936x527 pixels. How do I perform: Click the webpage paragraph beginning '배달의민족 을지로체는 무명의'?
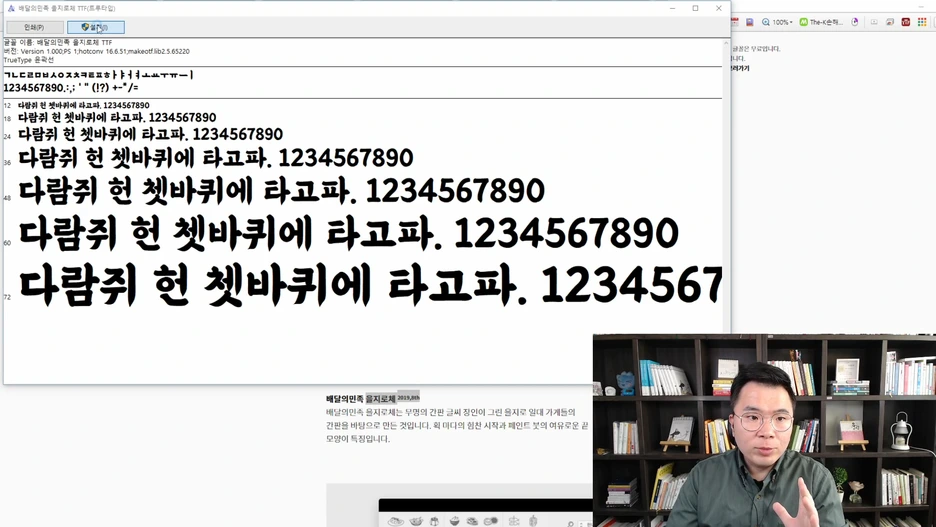pyautogui.click(x=457, y=426)
